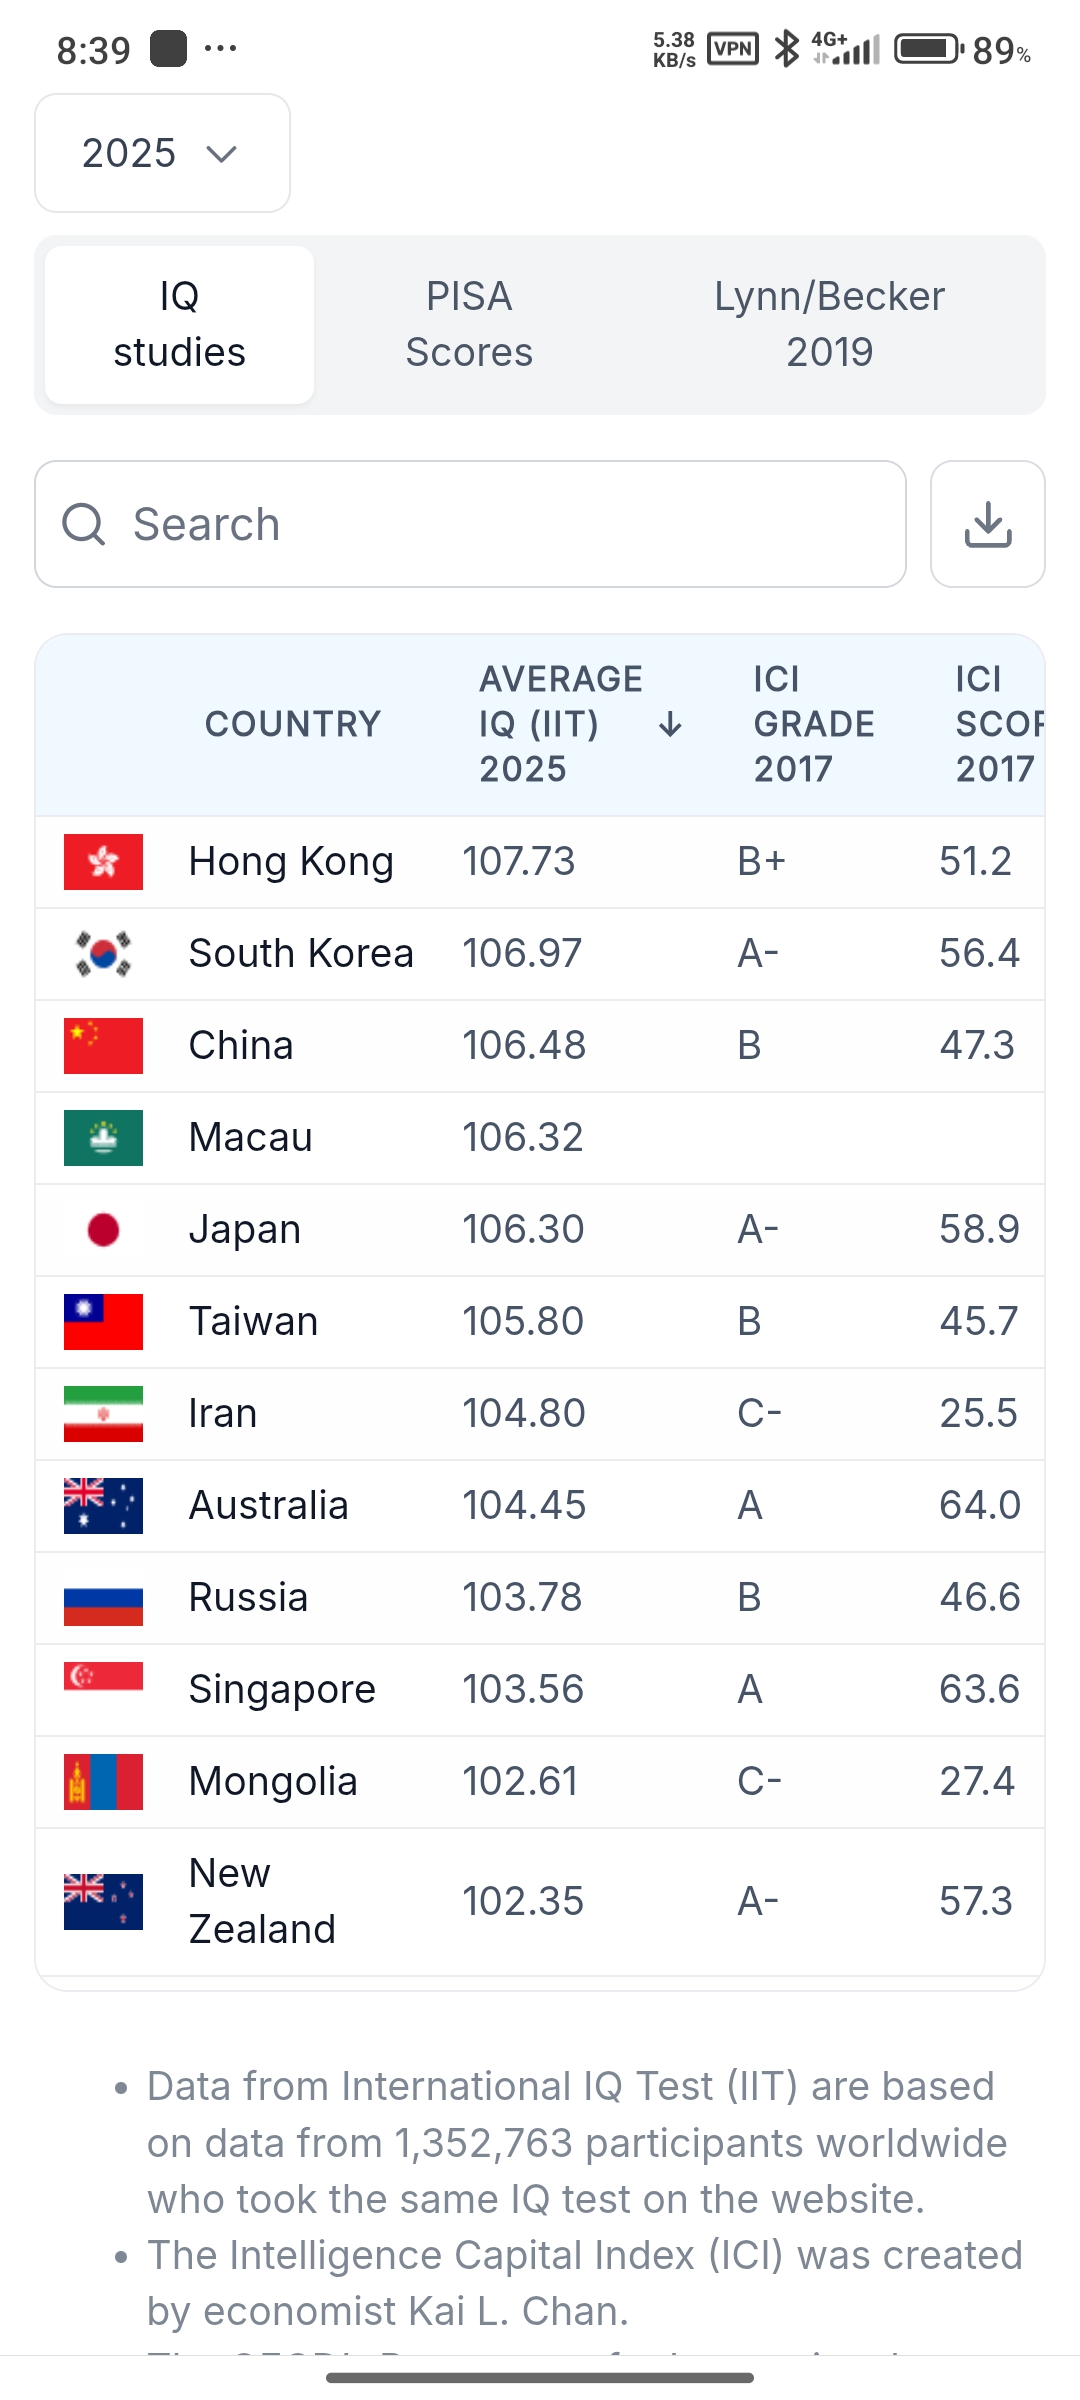
Task: Click the Country column header
Action: [x=293, y=724]
